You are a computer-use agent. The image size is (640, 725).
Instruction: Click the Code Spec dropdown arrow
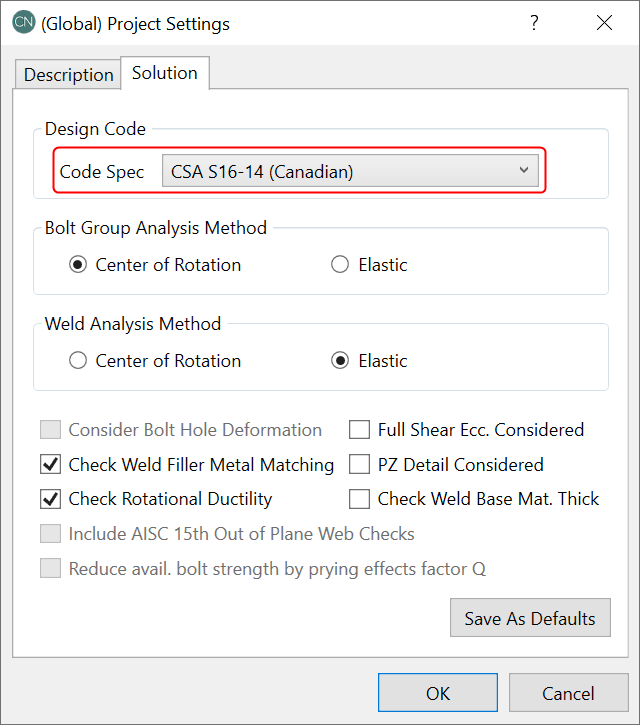[523, 171]
